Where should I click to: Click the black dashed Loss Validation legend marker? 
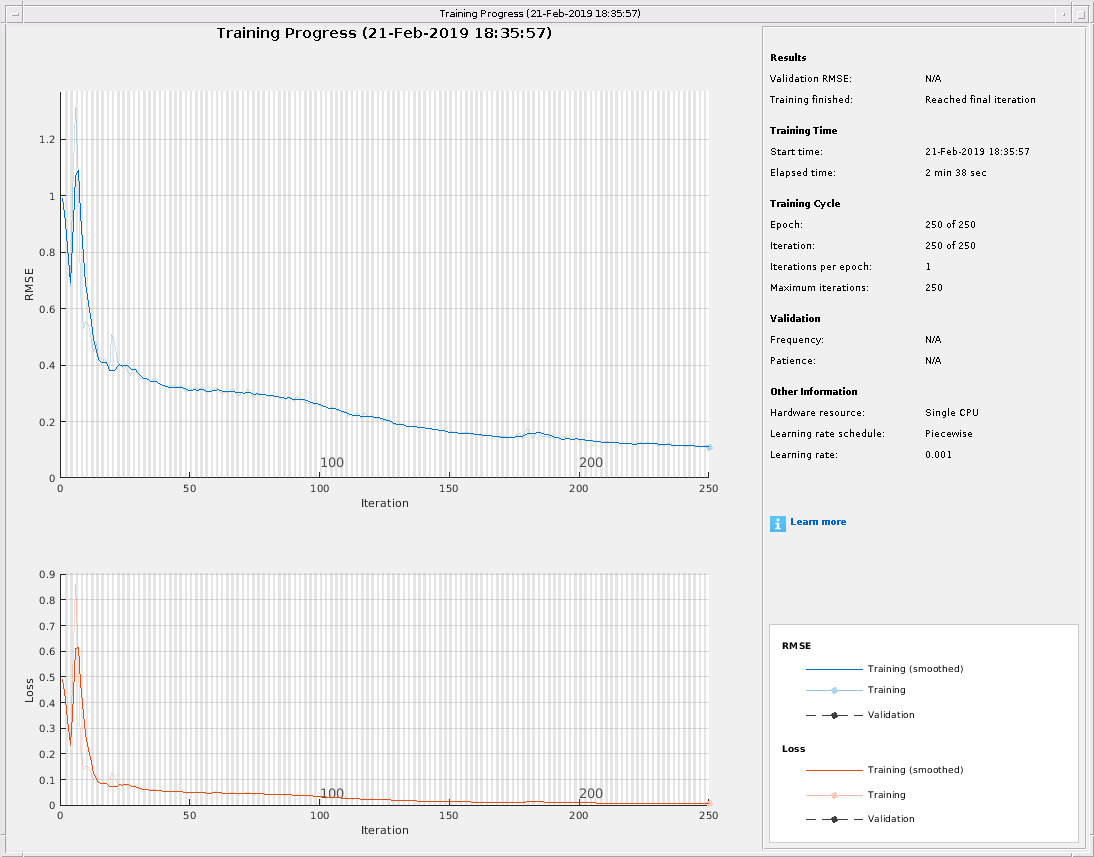coord(834,819)
